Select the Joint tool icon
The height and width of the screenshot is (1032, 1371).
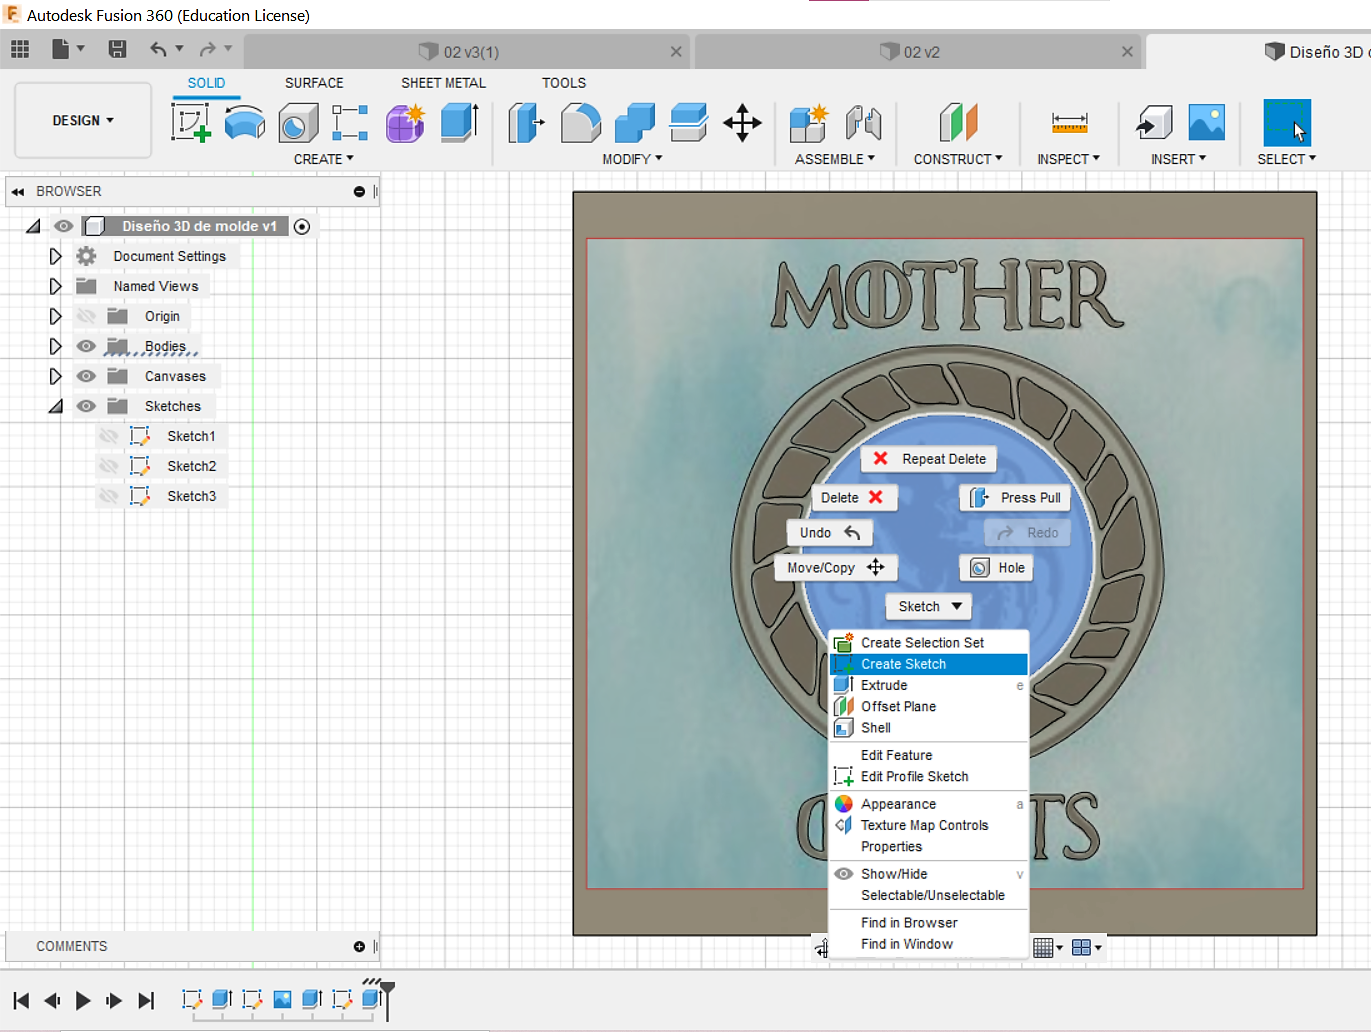pyautogui.click(x=863, y=123)
